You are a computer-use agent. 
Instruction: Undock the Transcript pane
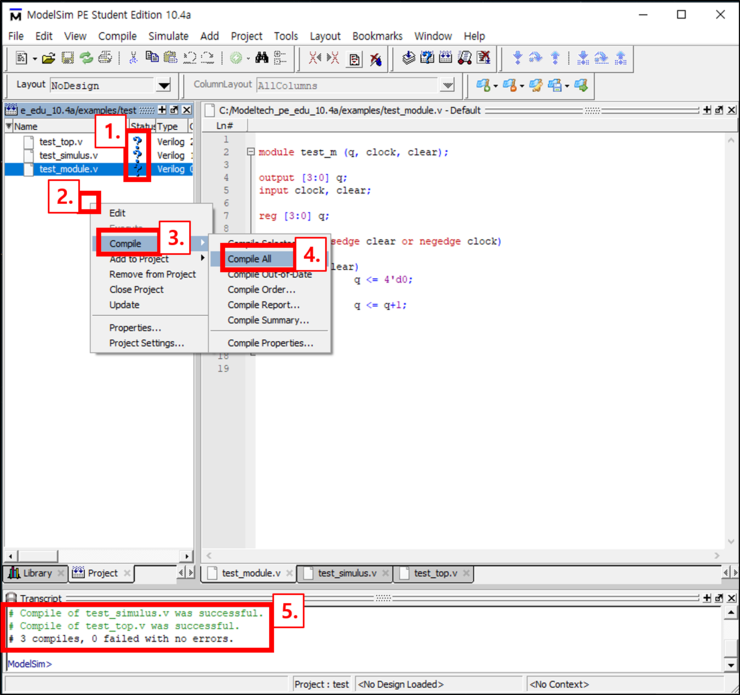719,598
